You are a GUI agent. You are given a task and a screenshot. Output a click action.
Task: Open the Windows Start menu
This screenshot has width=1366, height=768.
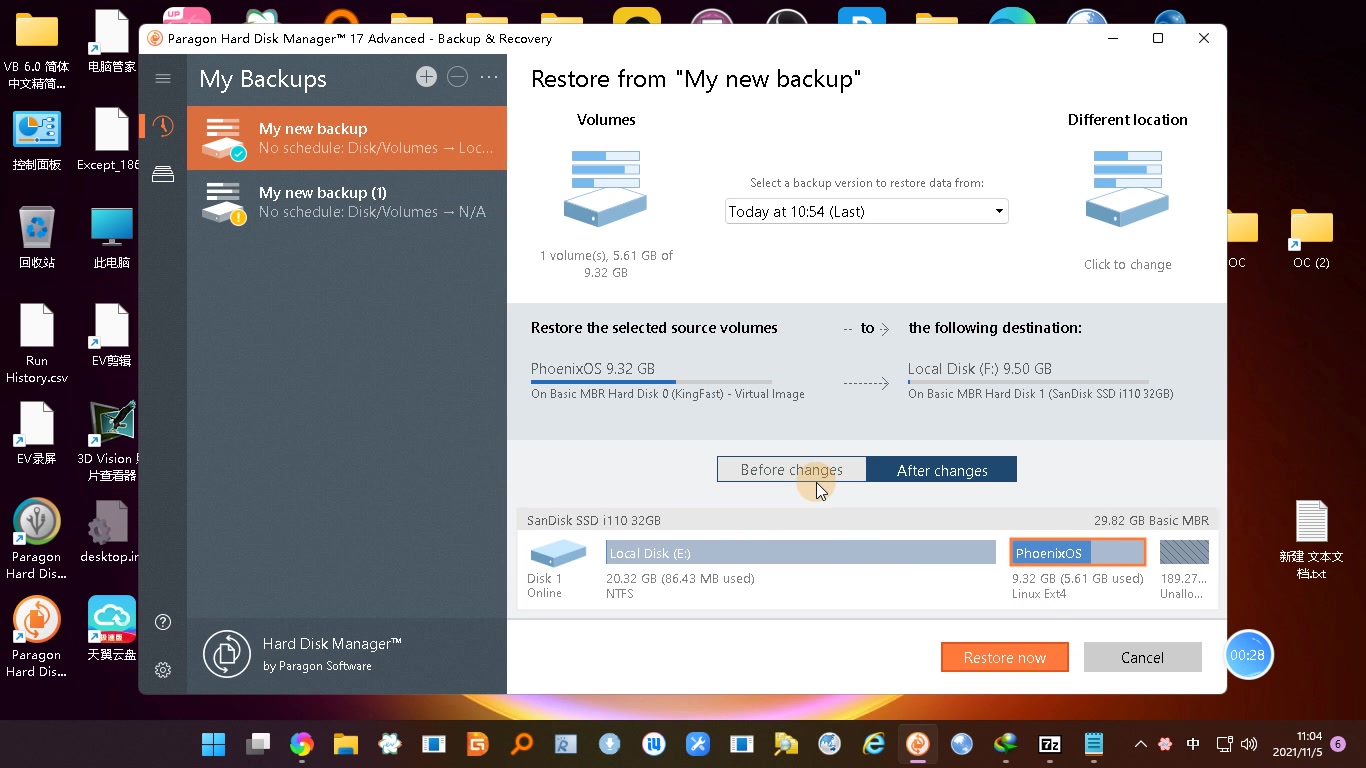click(x=213, y=744)
